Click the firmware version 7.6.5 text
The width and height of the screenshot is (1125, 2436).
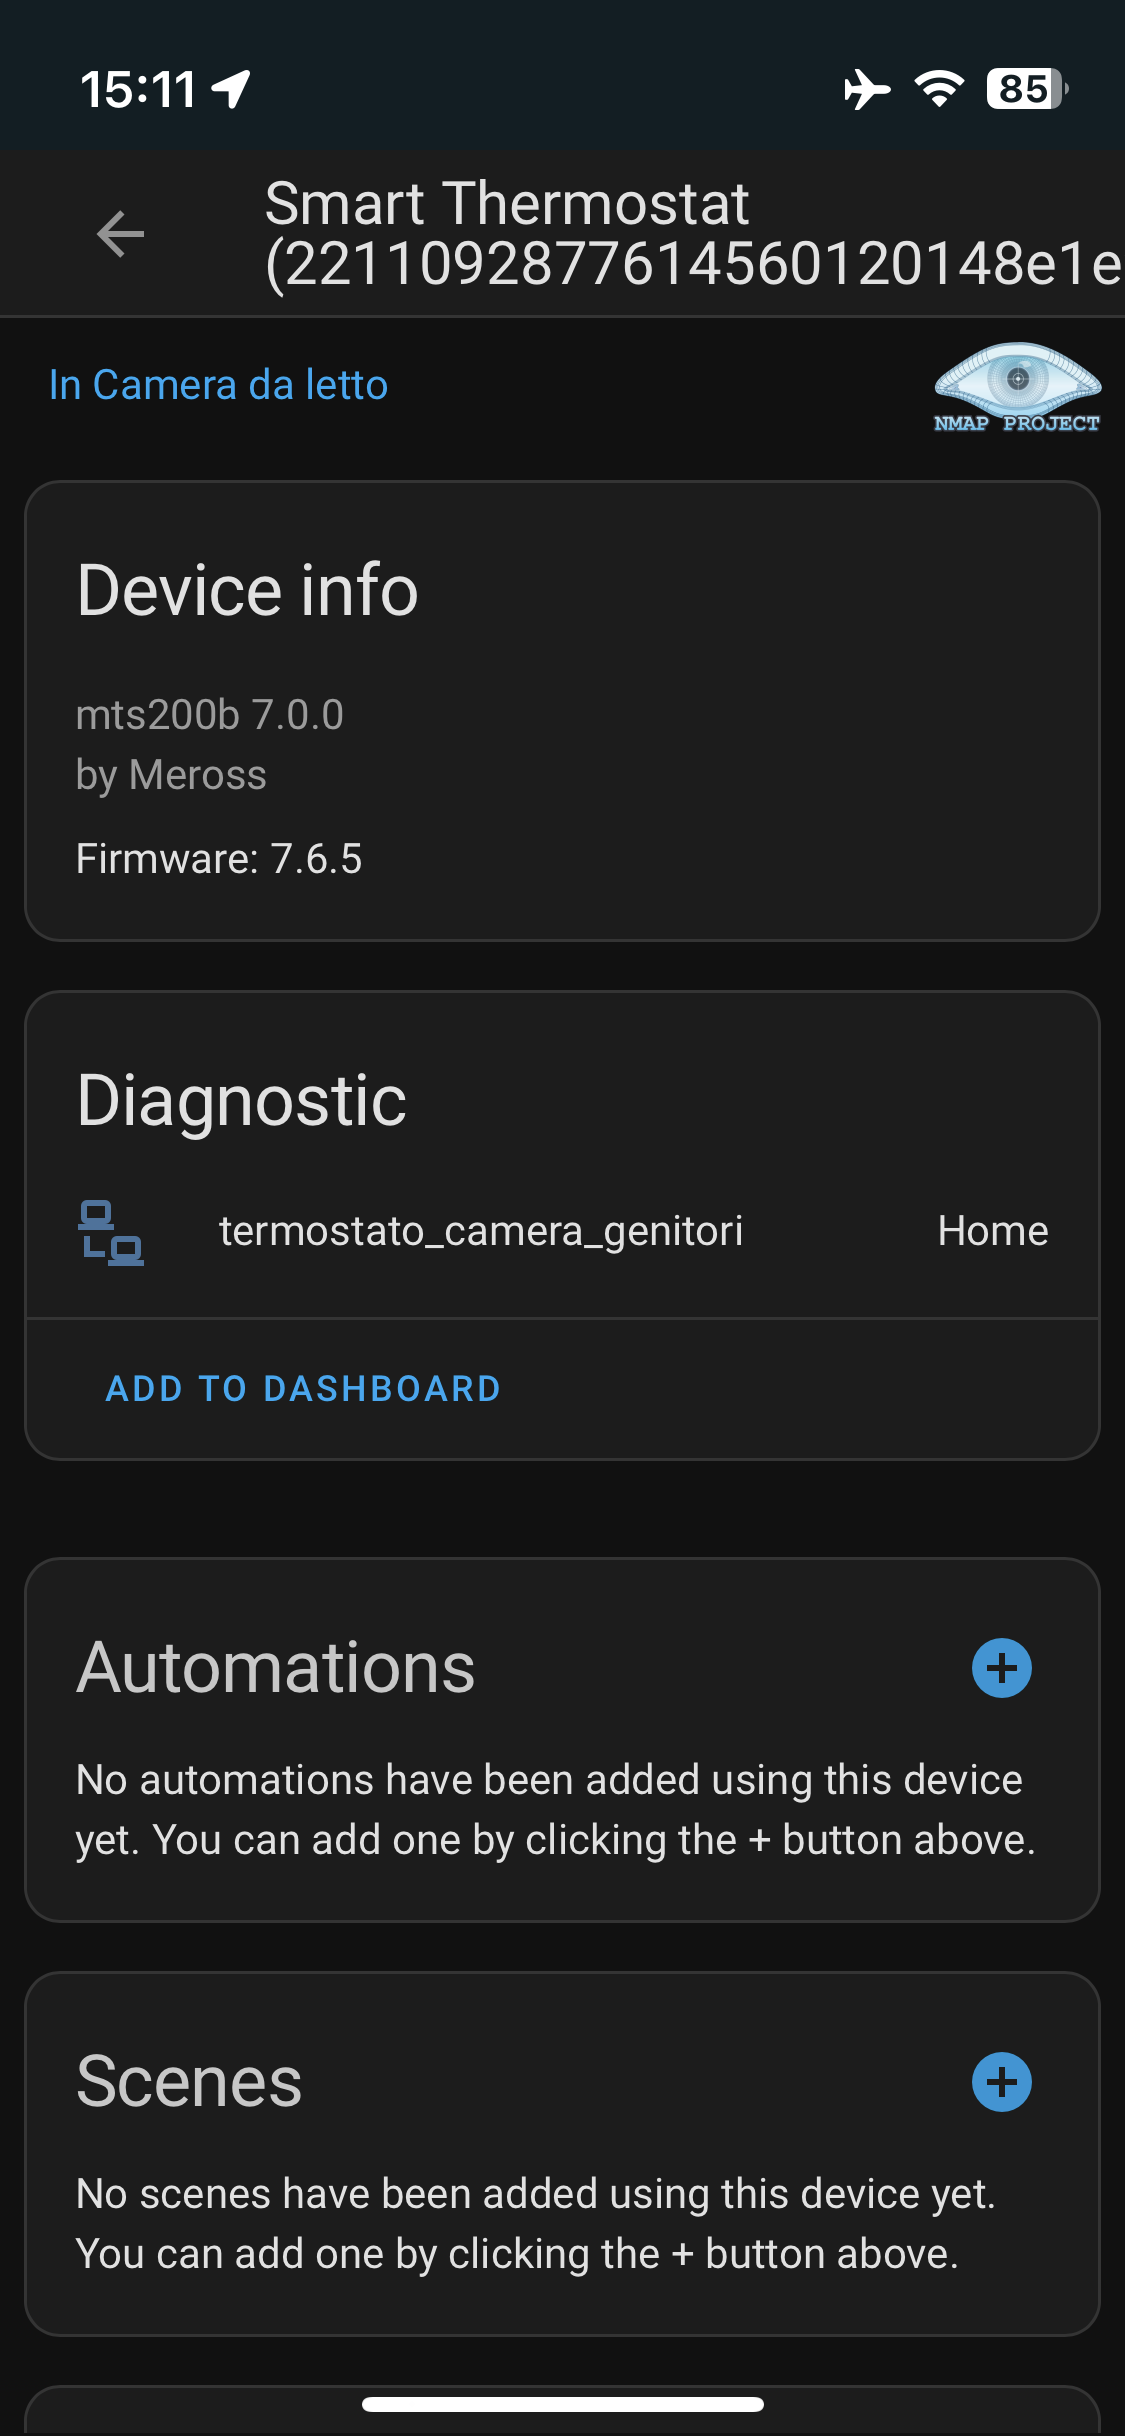(x=220, y=859)
